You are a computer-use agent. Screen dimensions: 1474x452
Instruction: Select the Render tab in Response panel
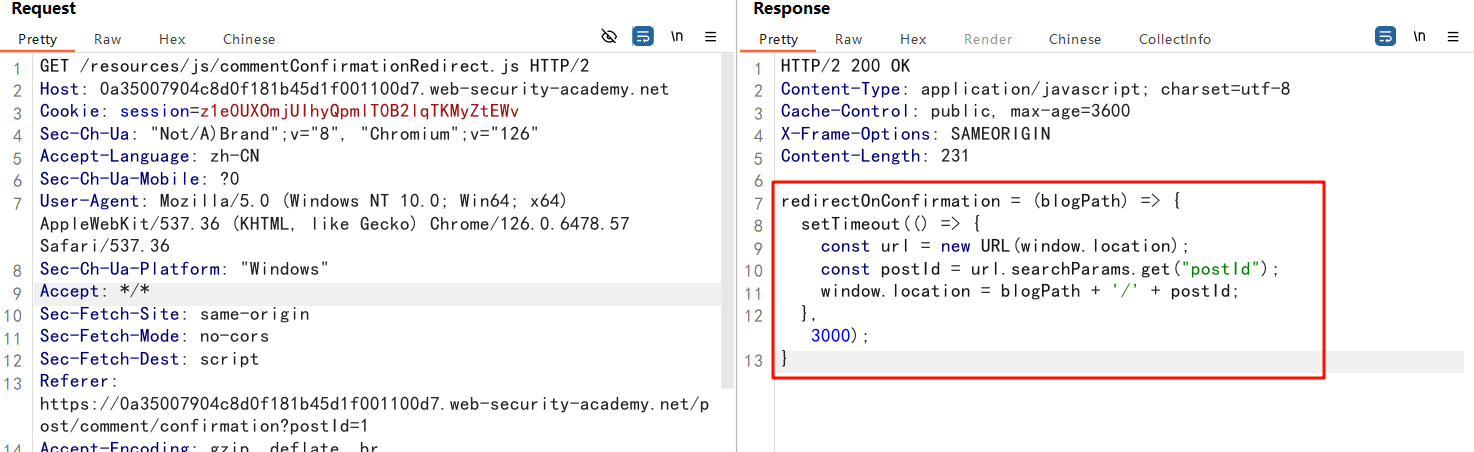pyautogui.click(x=987, y=39)
